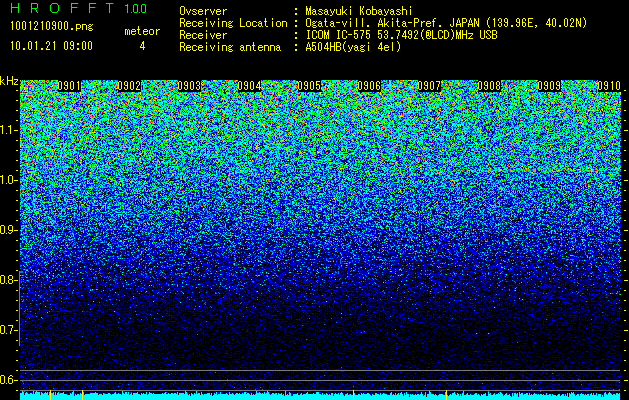Click the 1.1 frequency axis label

pyautogui.click(x=8, y=130)
